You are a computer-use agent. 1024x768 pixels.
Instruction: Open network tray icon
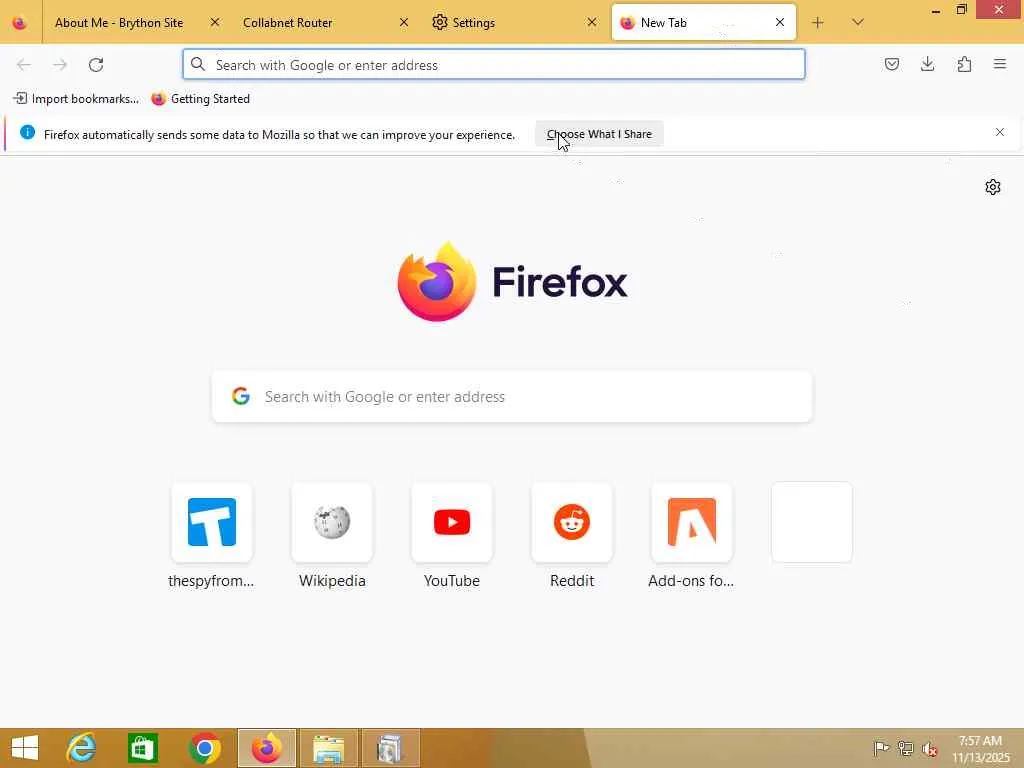(905, 748)
